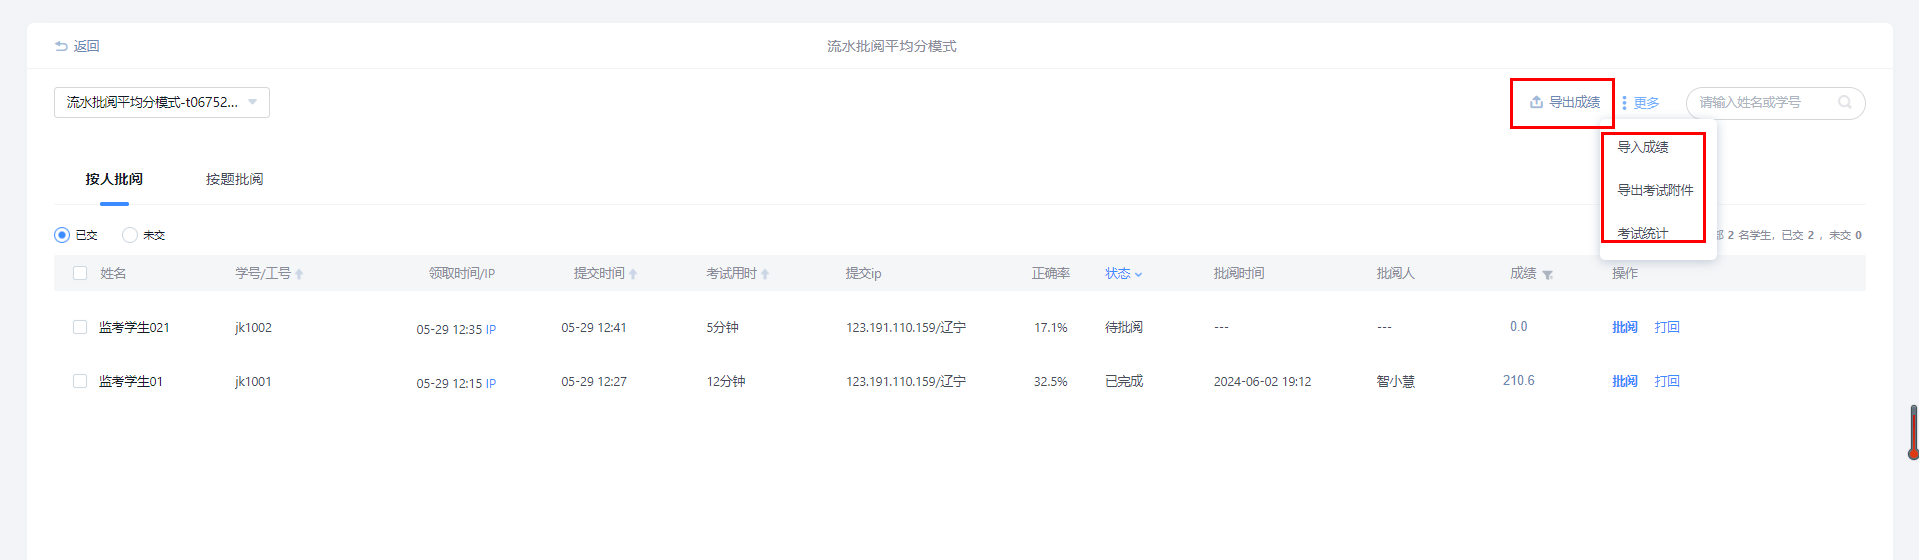This screenshot has width=1919, height=560.
Task: Click 批阅 link for 监考学生01
Action: pos(1624,381)
